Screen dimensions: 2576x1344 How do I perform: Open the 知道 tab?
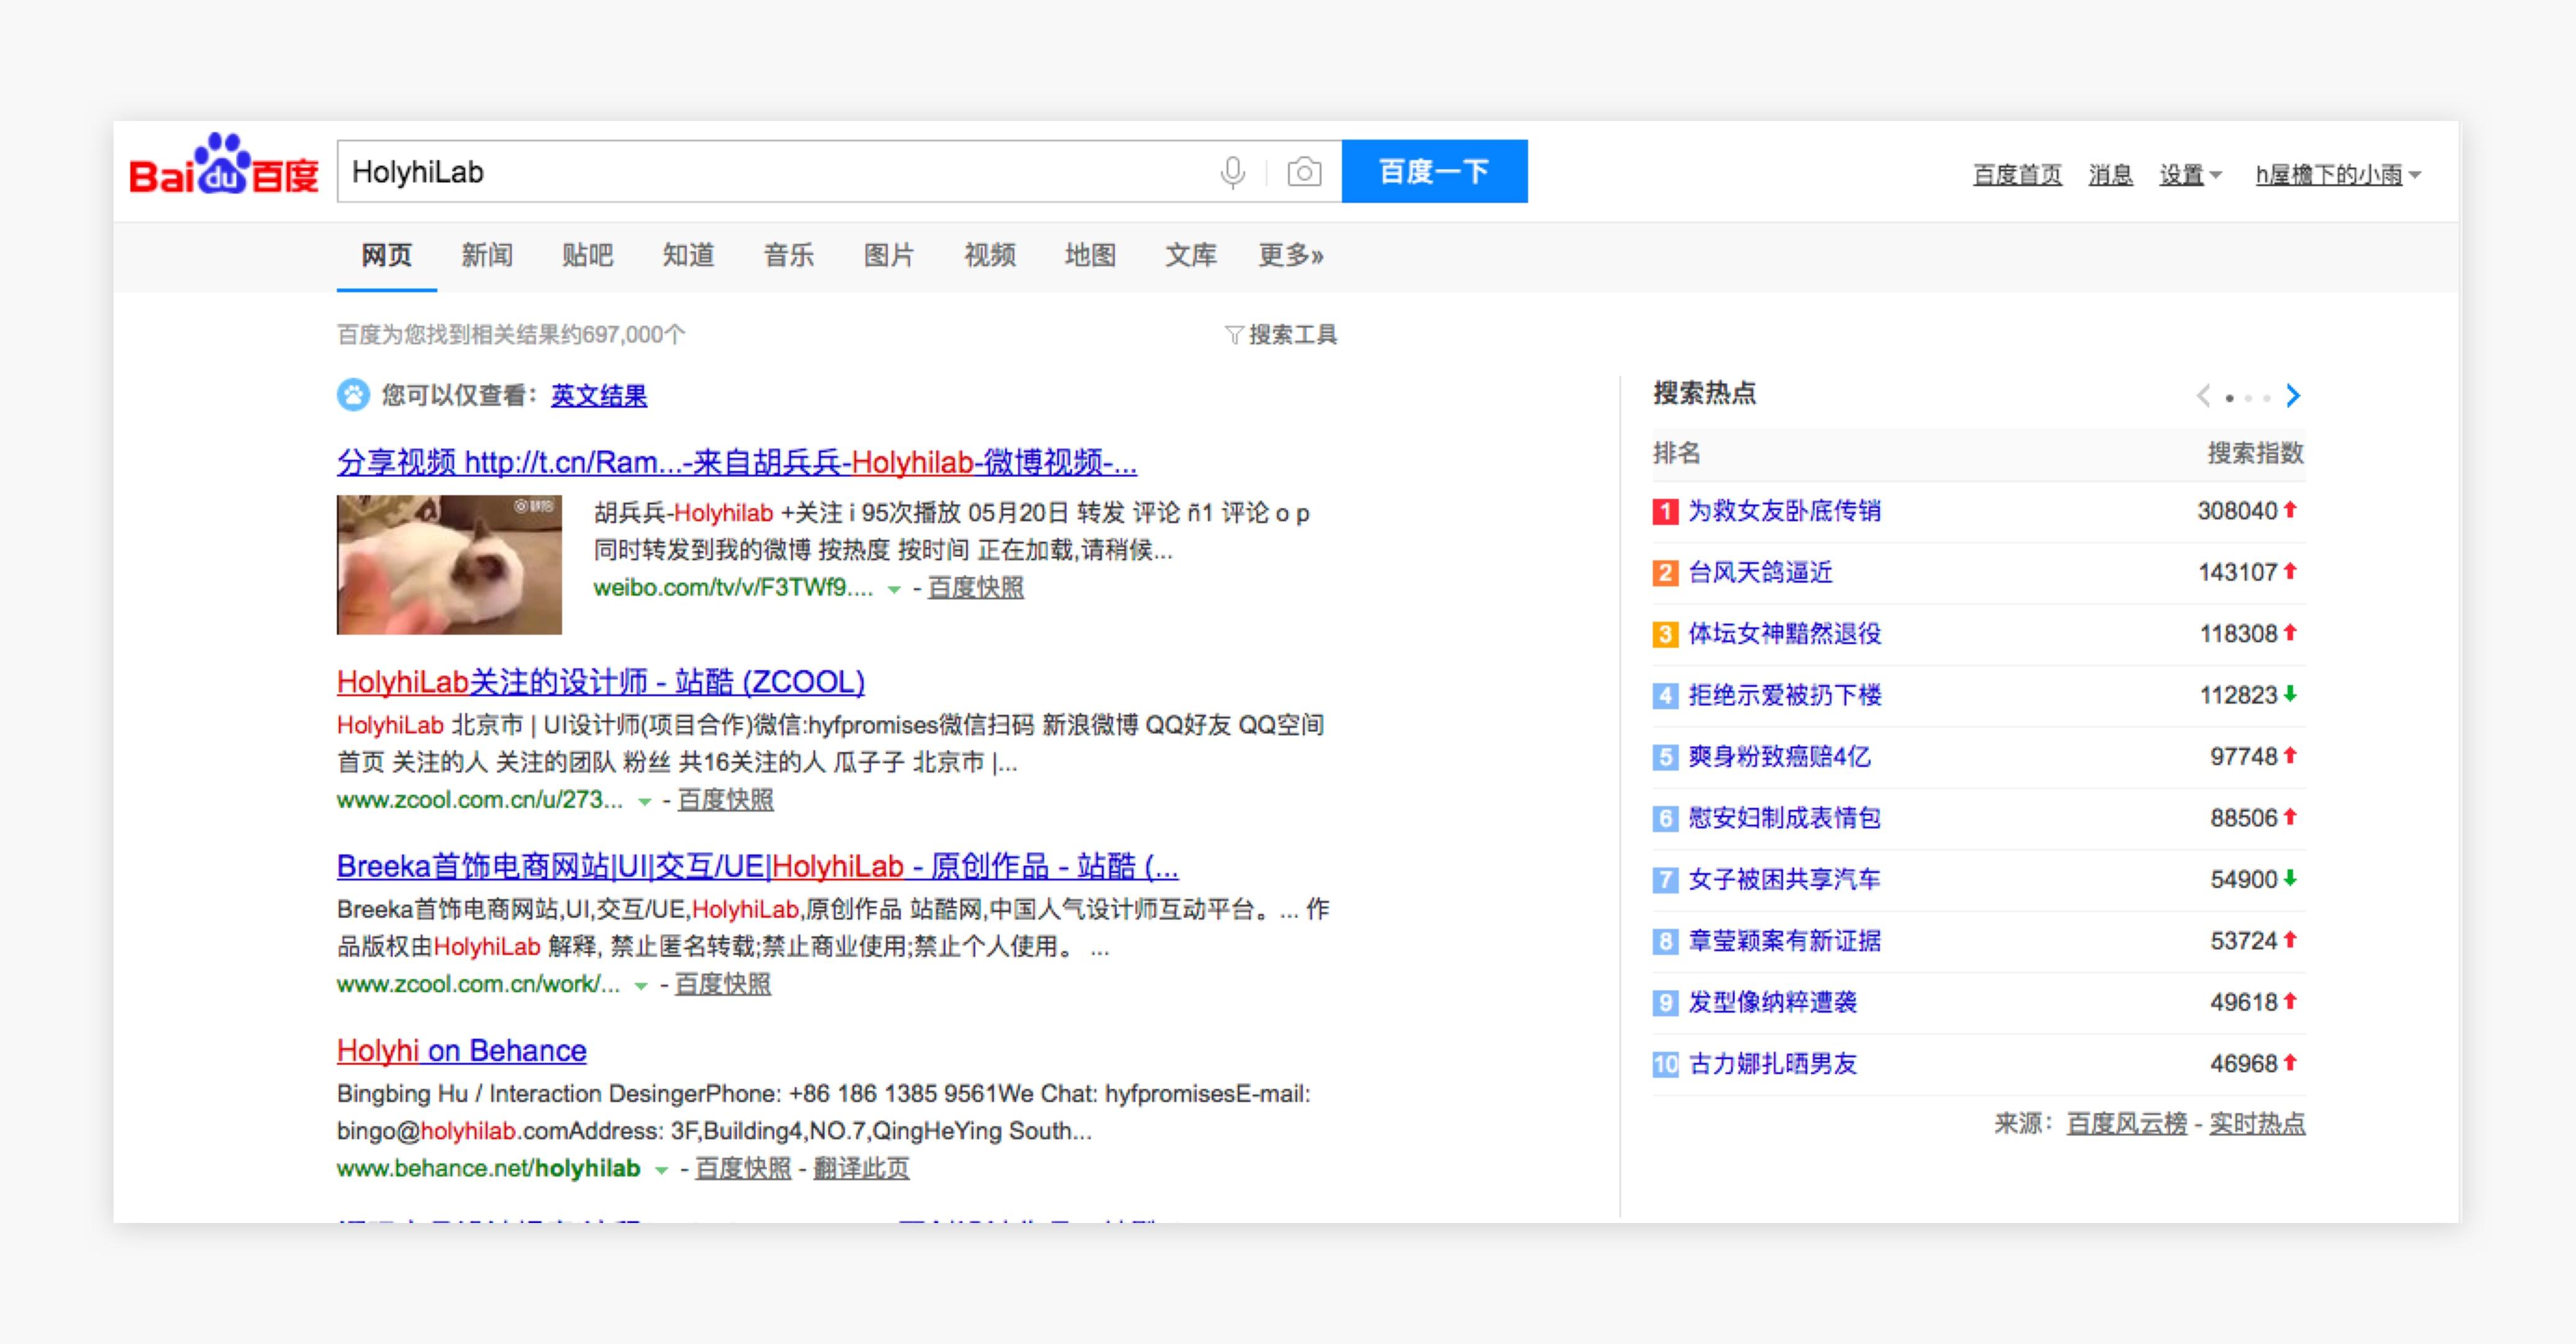(x=688, y=255)
